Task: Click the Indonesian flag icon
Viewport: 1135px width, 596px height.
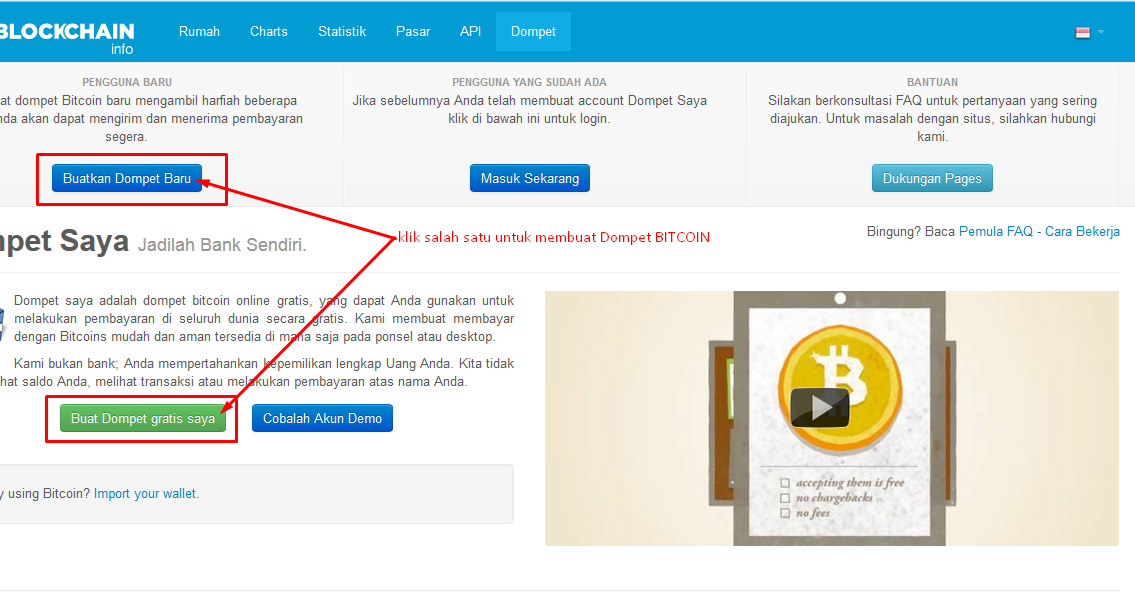Action: (x=1083, y=32)
